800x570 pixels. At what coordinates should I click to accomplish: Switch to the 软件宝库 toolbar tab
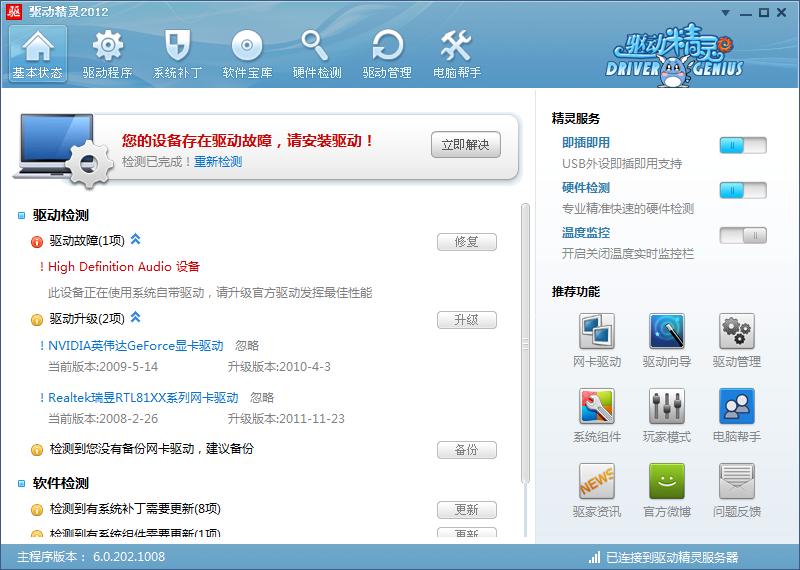point(247,54)
